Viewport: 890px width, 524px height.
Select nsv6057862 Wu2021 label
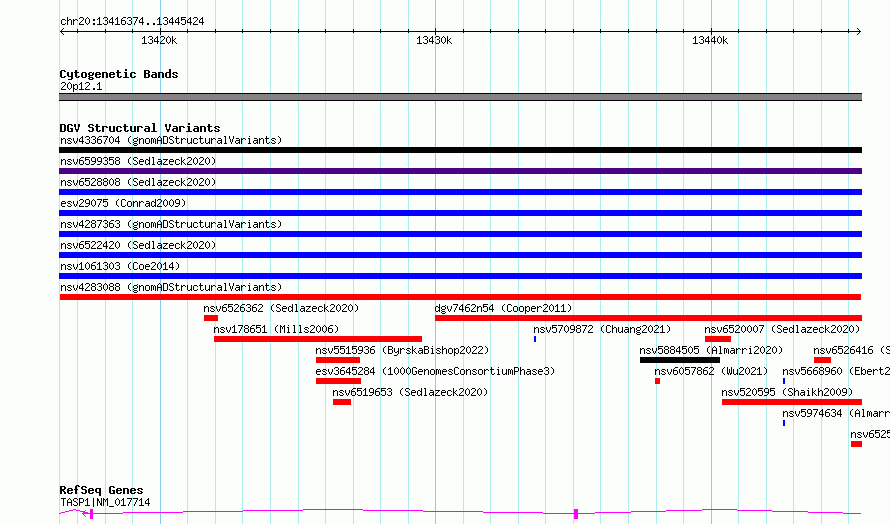[x=711, y=371]
